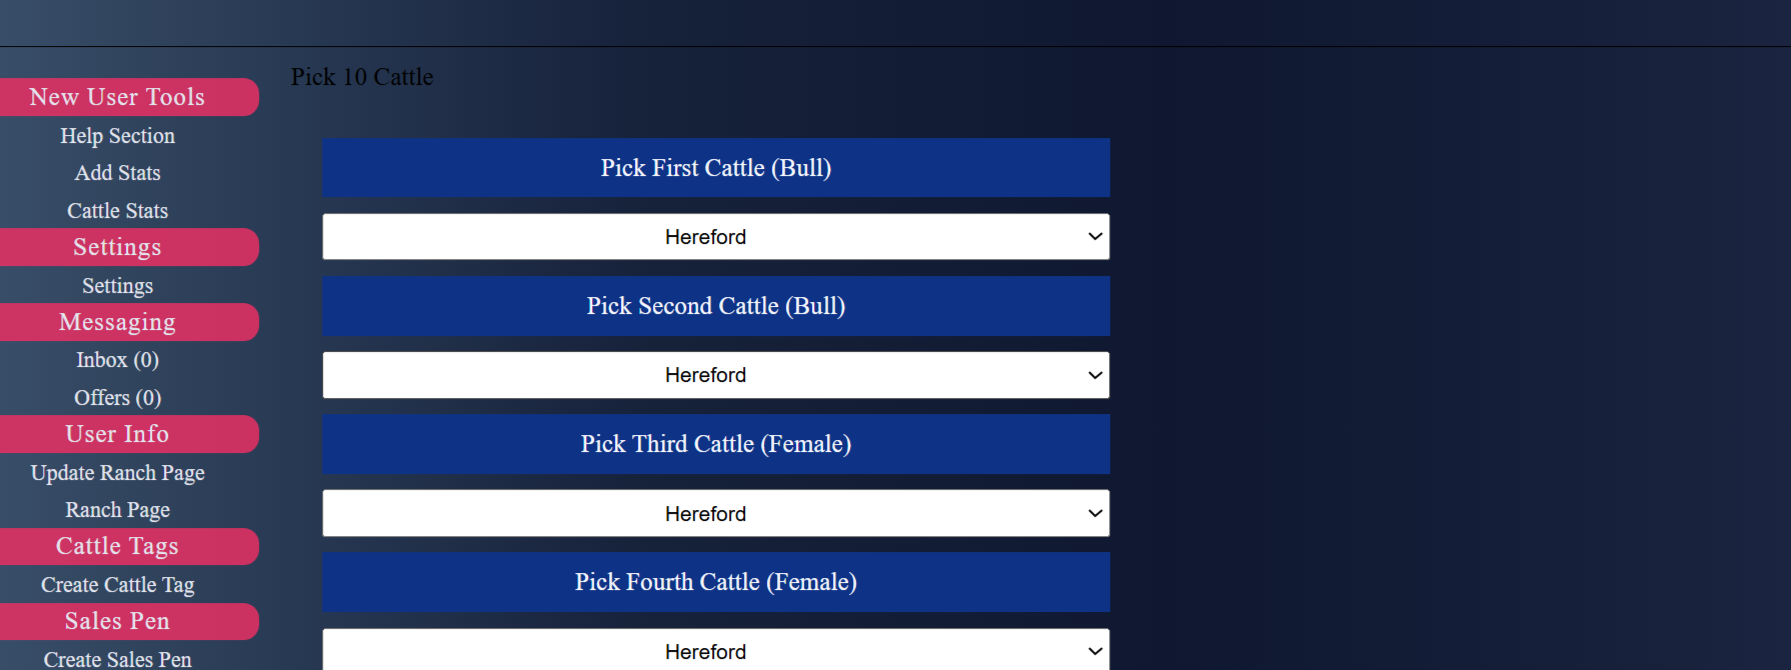Visit the Ranch Page link
This screenshot has height=670, width=1791.
[x=117, y=510]
